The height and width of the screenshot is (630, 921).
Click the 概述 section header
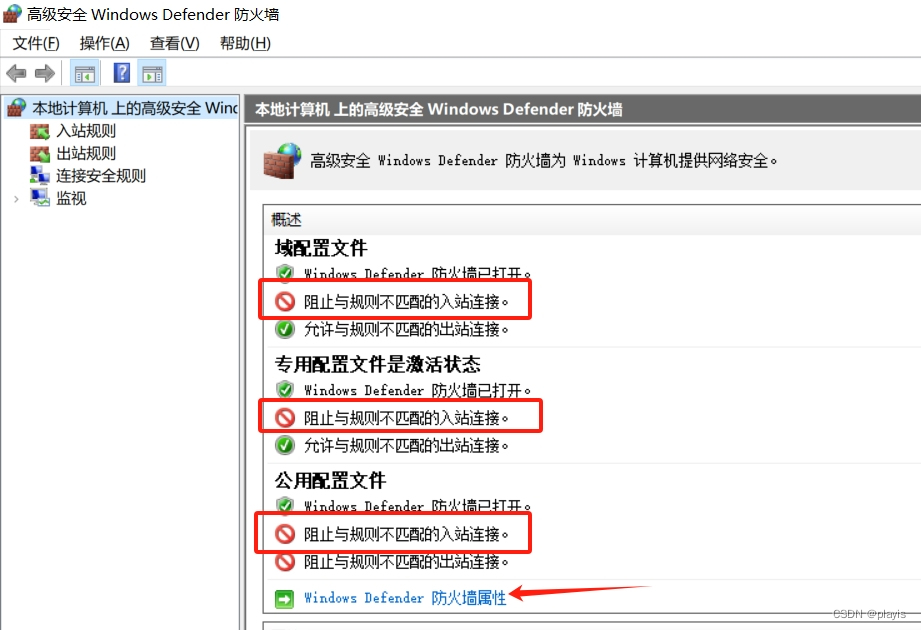[286, 220]
